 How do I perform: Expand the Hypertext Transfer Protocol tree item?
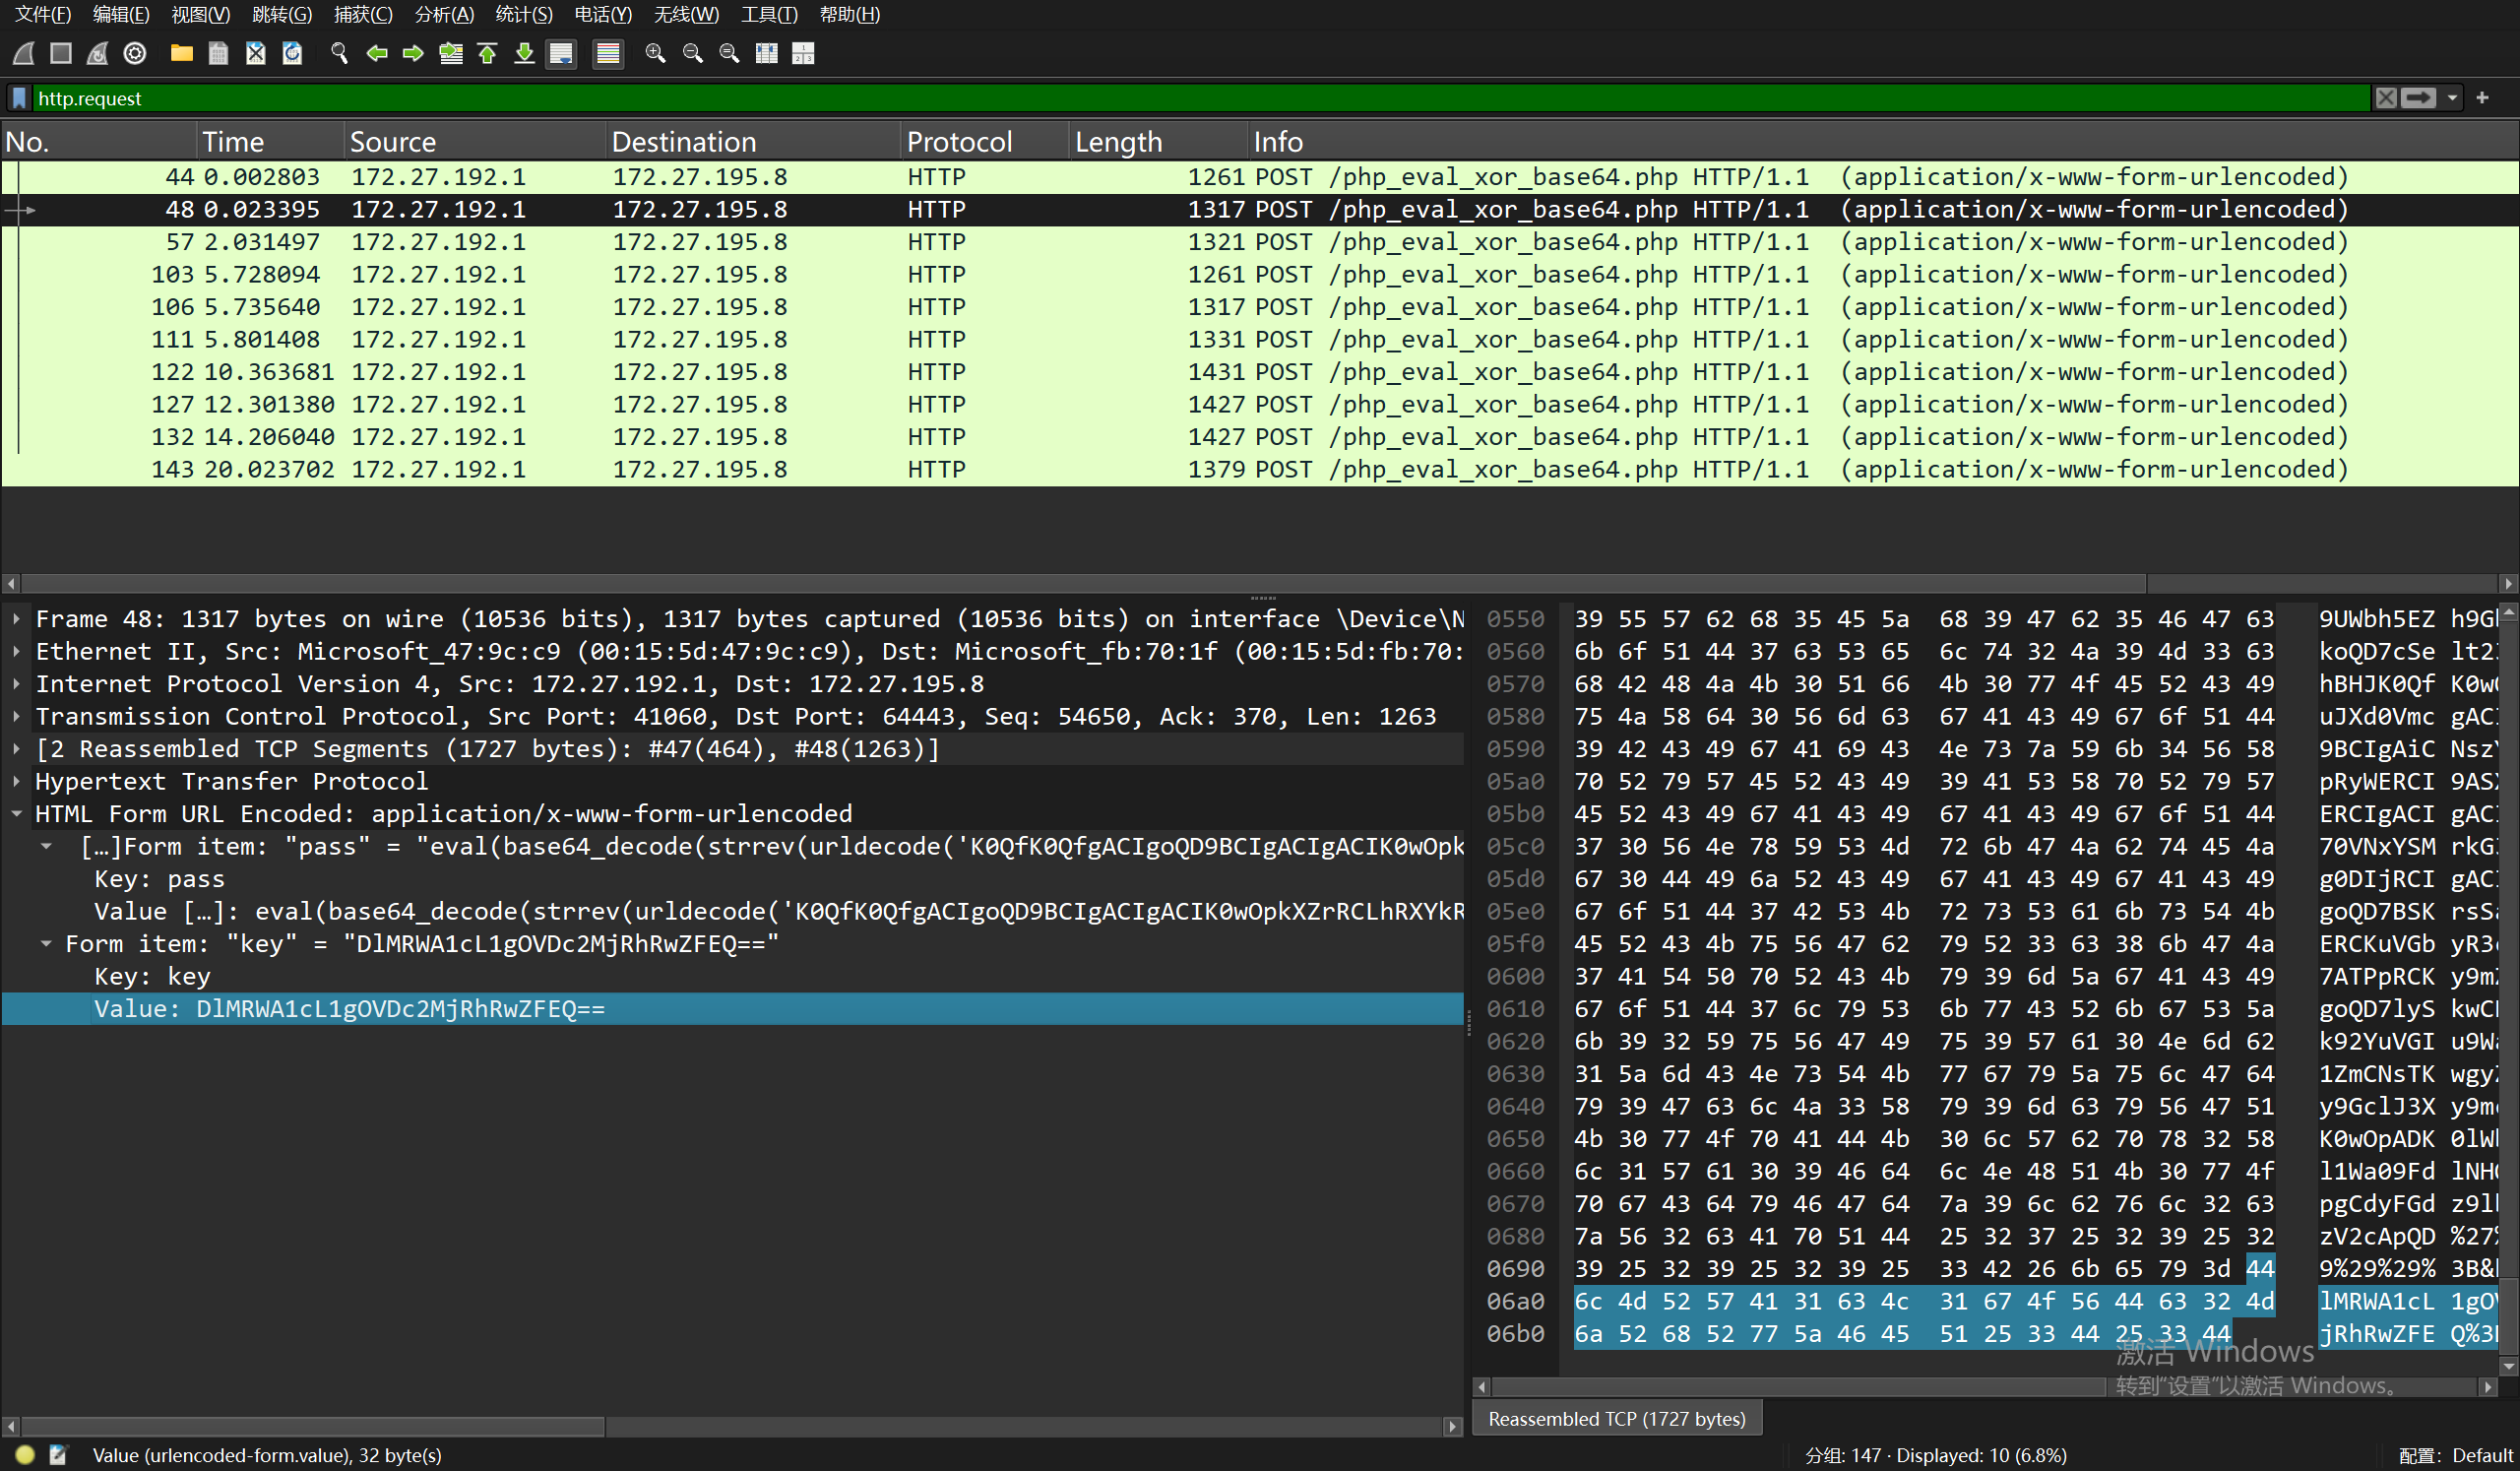click(17, 781)
